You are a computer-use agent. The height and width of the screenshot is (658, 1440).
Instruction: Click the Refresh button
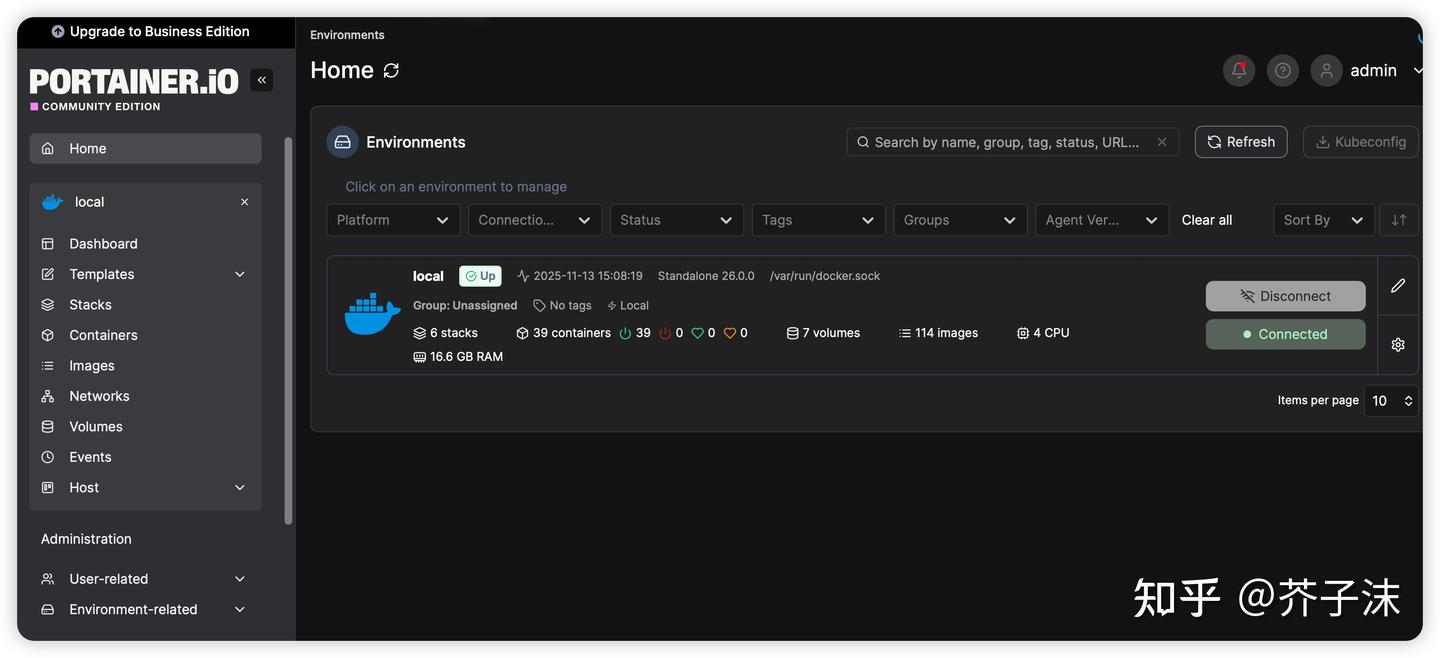(x=1240, y=141)
